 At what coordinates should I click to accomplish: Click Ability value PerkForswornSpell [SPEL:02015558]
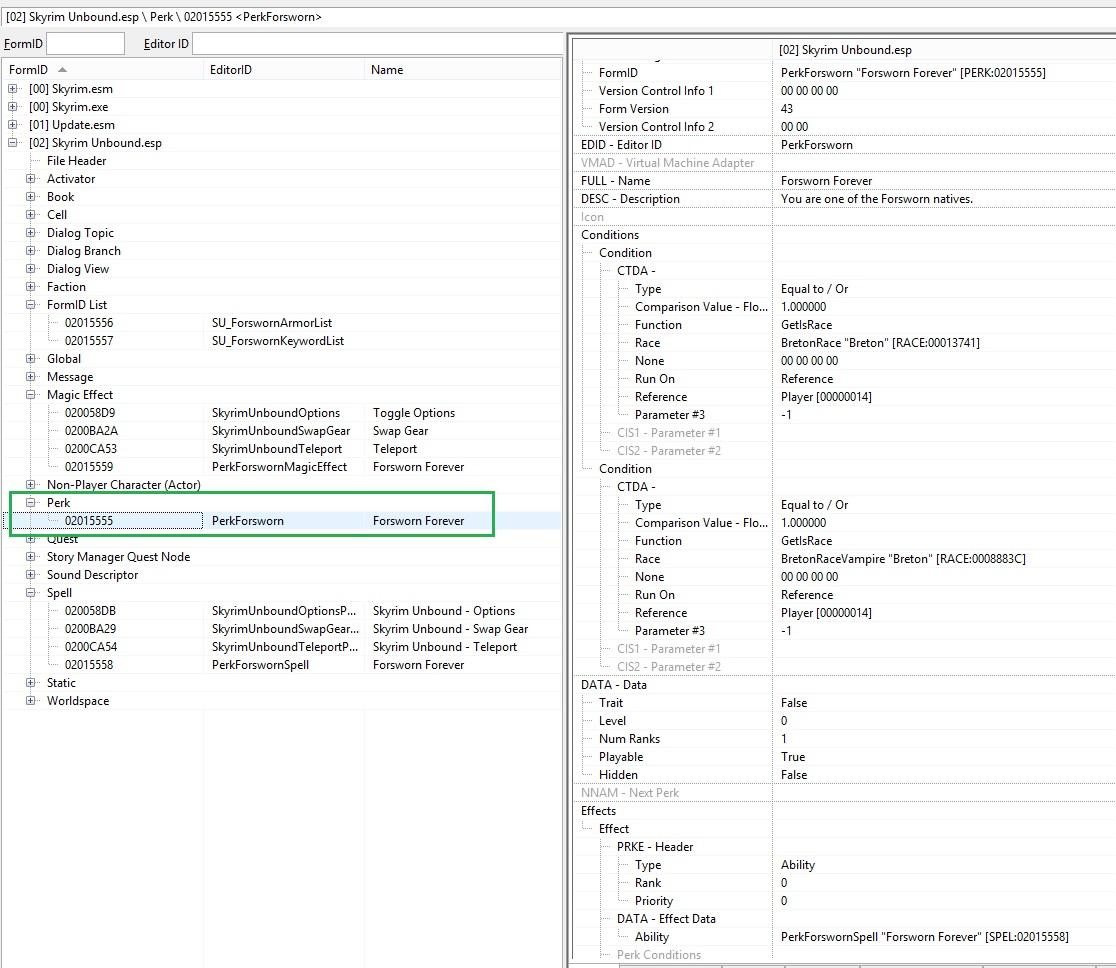(924, 937)
